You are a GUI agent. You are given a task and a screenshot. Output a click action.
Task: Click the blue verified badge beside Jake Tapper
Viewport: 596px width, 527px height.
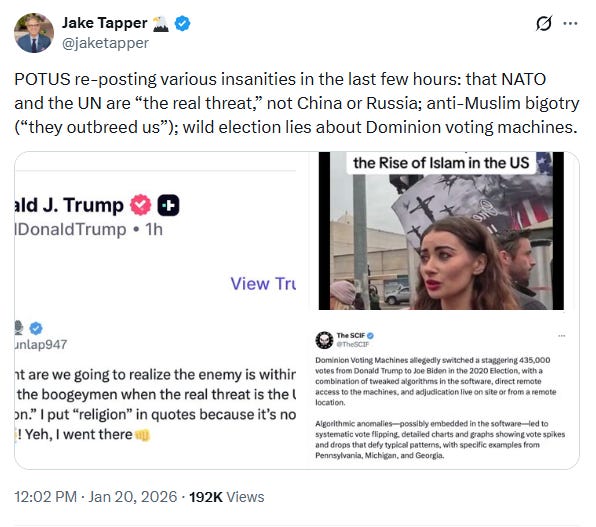pyautogui.click(x=182, y=23)
